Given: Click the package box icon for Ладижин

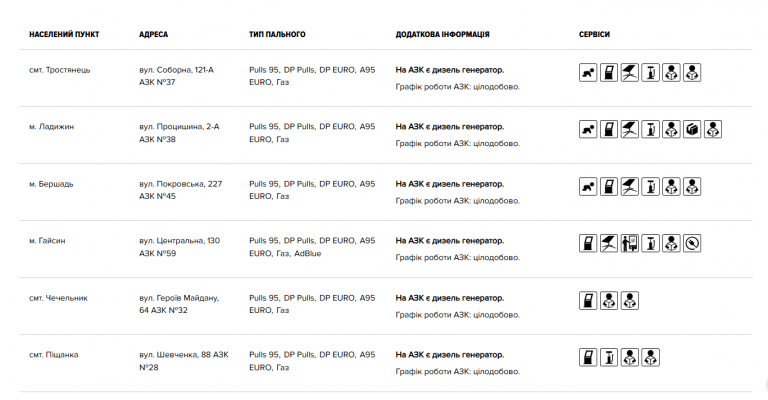Looking at the screenshot, I should (692, 129).
